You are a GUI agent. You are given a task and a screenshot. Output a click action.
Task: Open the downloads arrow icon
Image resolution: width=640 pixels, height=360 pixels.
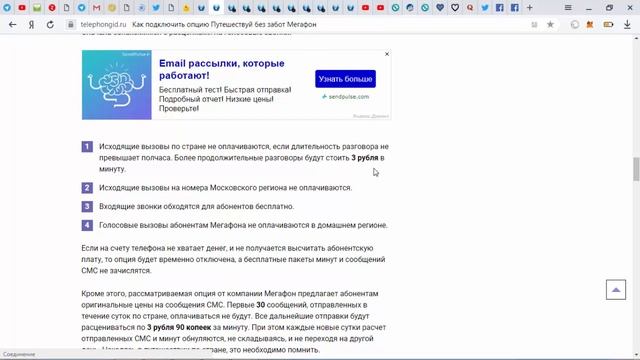pyautogui.click(x=627, y=24)
